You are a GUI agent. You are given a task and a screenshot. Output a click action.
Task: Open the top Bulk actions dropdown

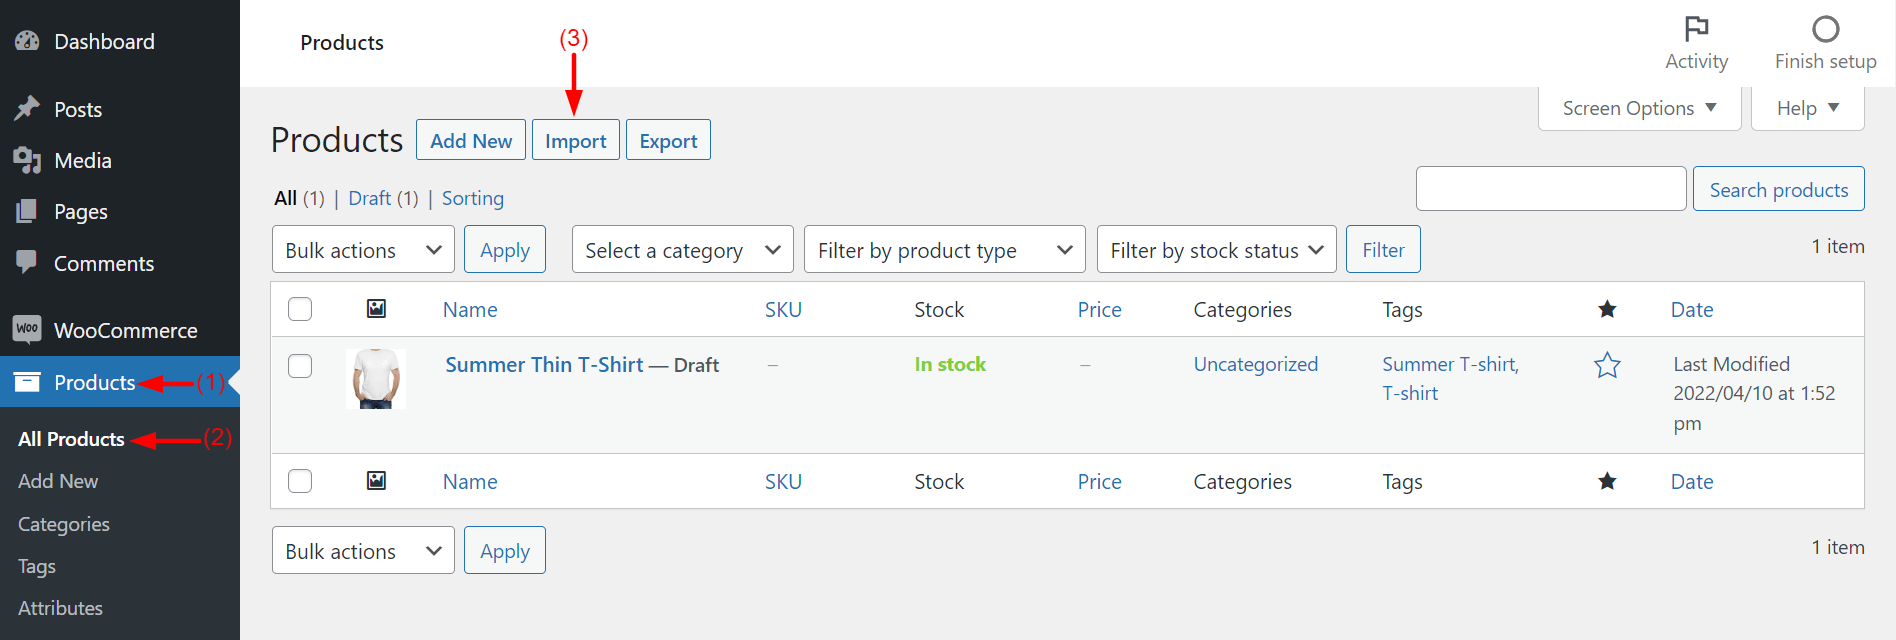[x=363, y=250]
